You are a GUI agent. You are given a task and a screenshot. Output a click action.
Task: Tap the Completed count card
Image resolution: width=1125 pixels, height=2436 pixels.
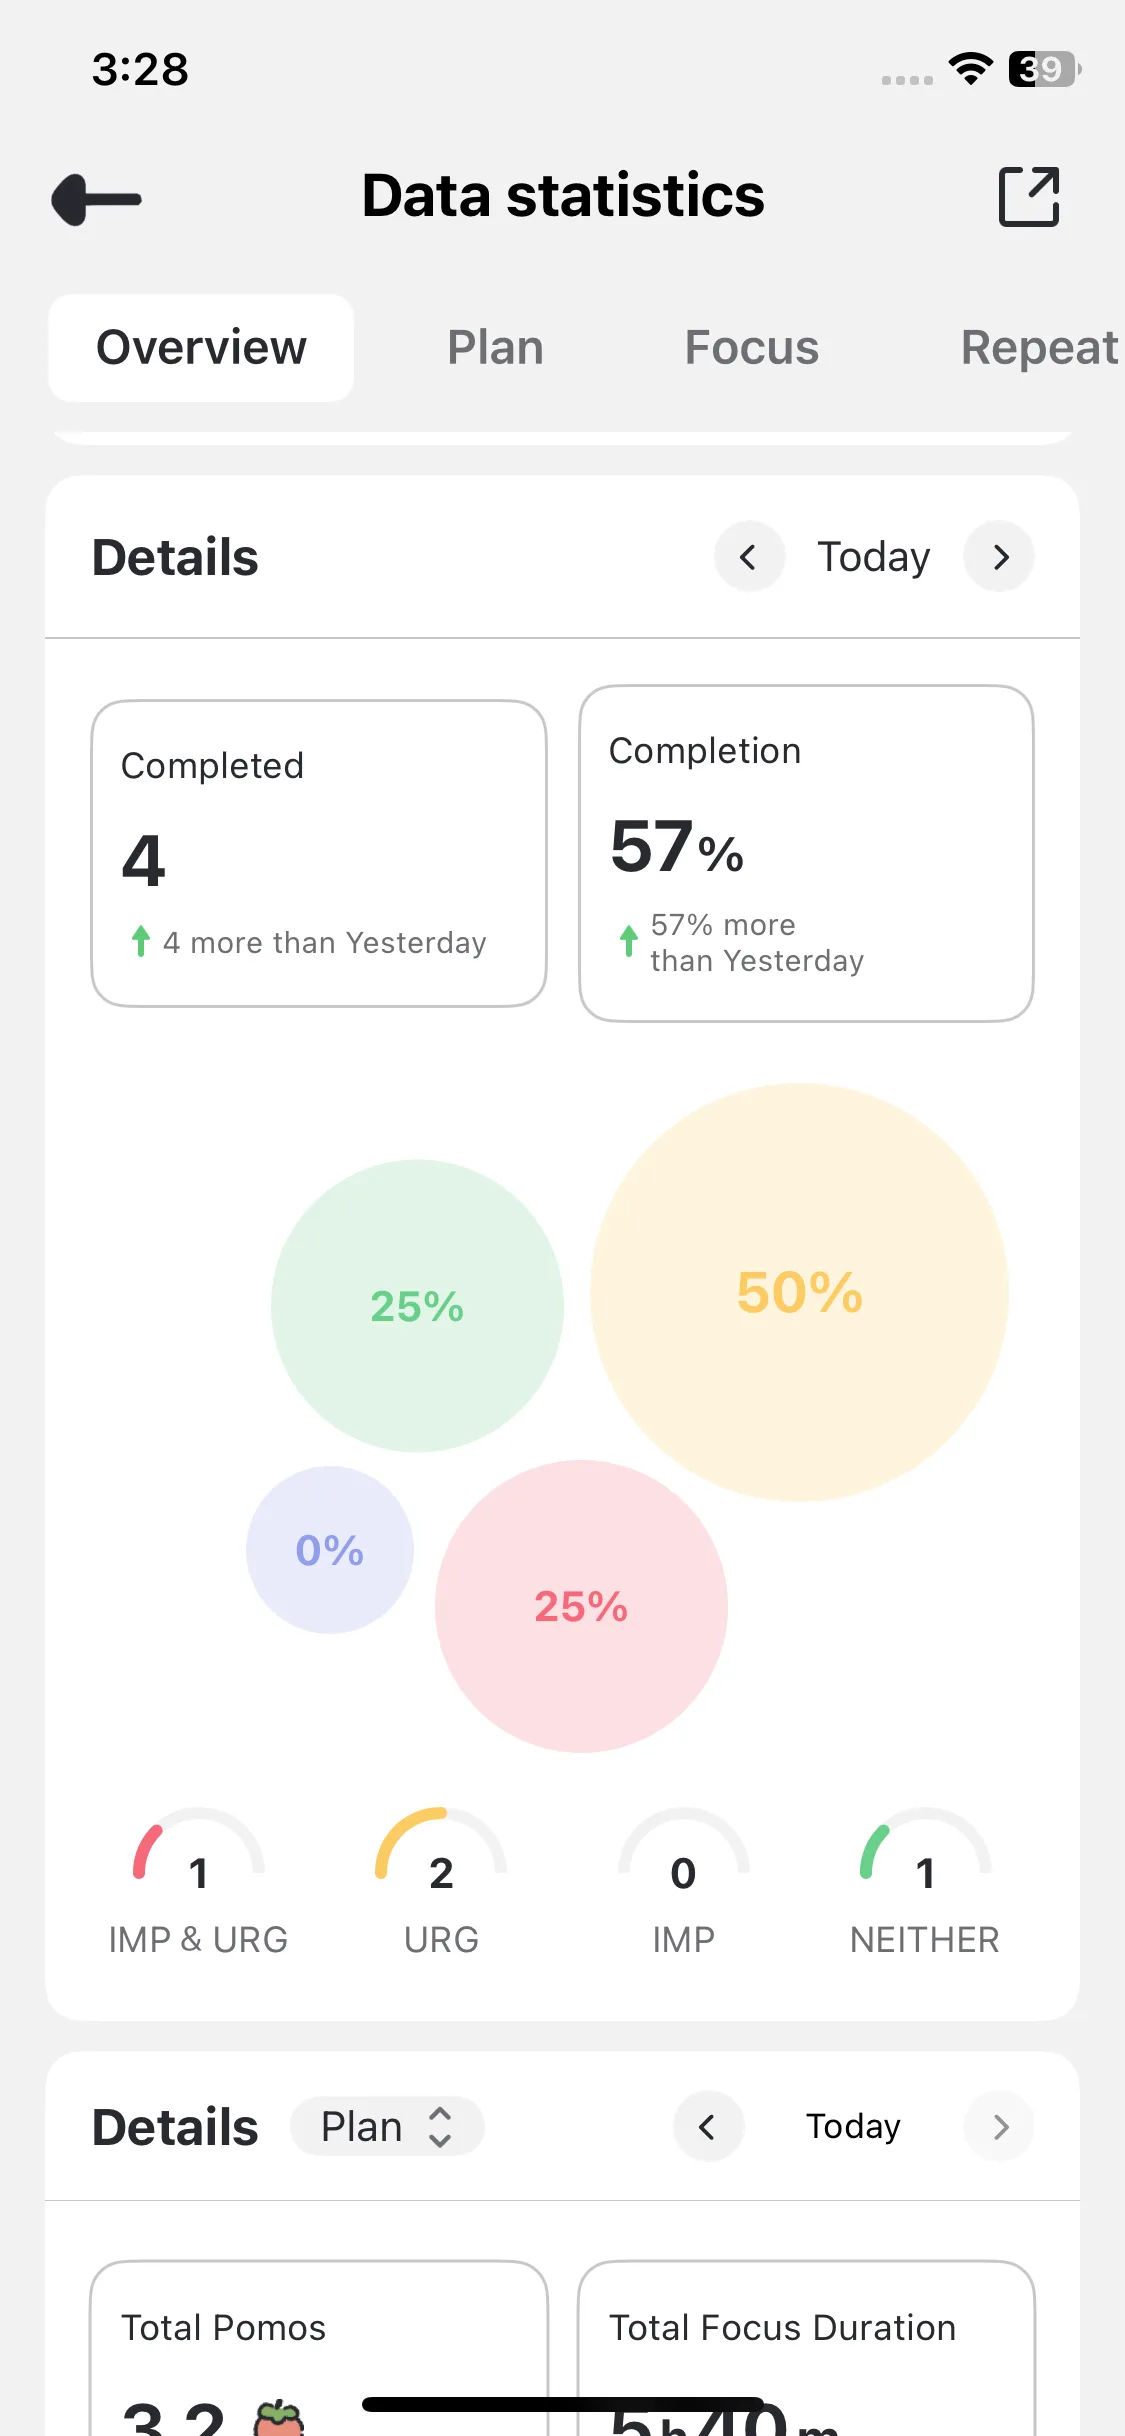pyautogui.click(x=319, y=853)
